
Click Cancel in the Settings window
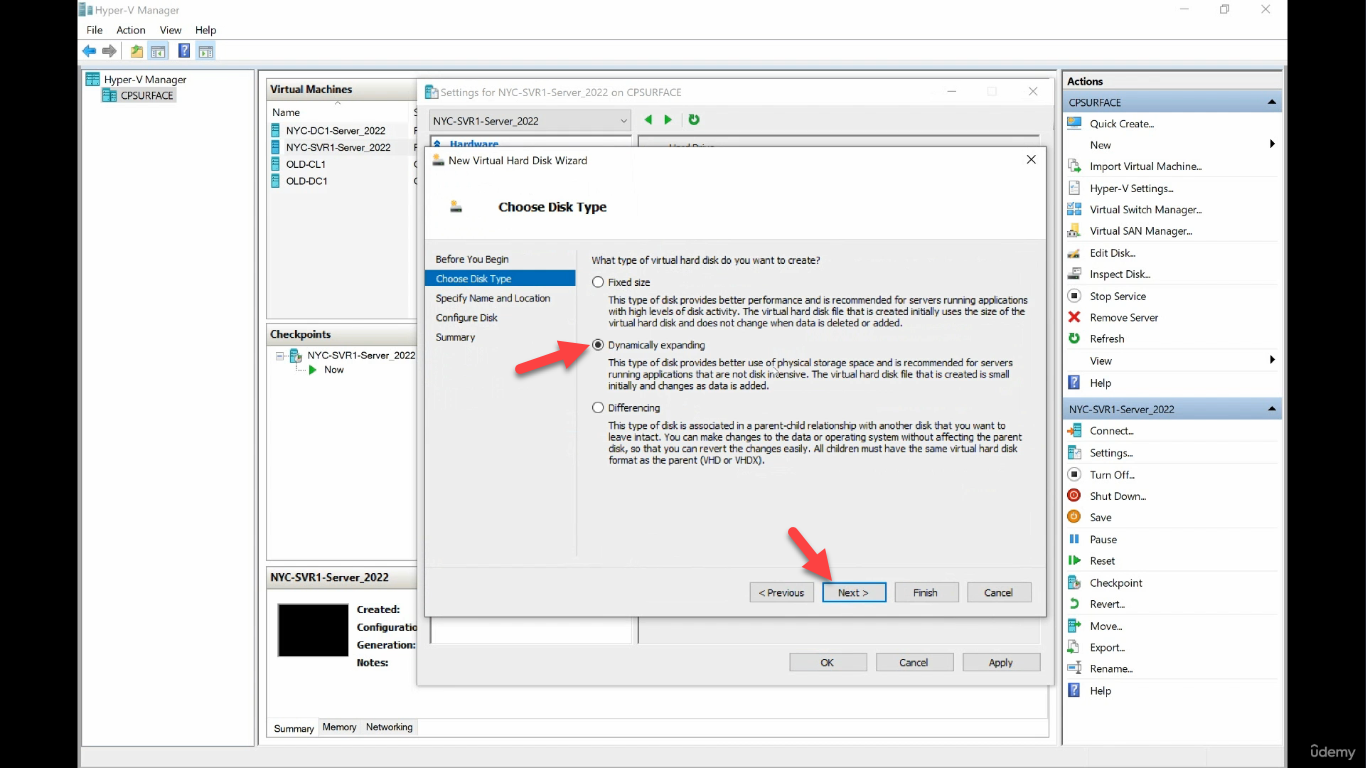pyautogui.click(x=914, y=662)
